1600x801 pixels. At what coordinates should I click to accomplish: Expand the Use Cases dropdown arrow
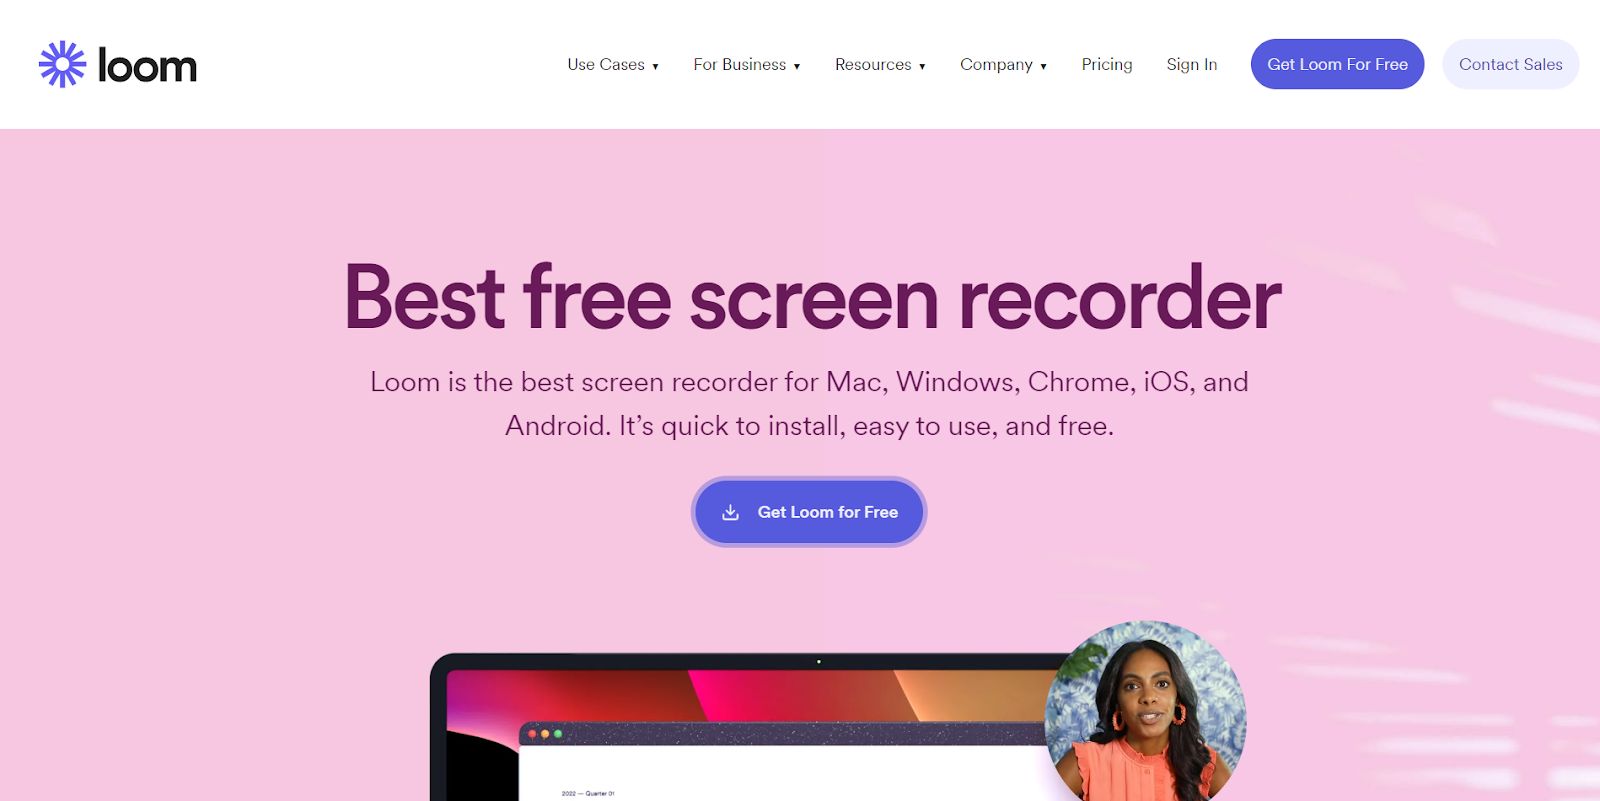pyautogui.click(x=655, y=66)
